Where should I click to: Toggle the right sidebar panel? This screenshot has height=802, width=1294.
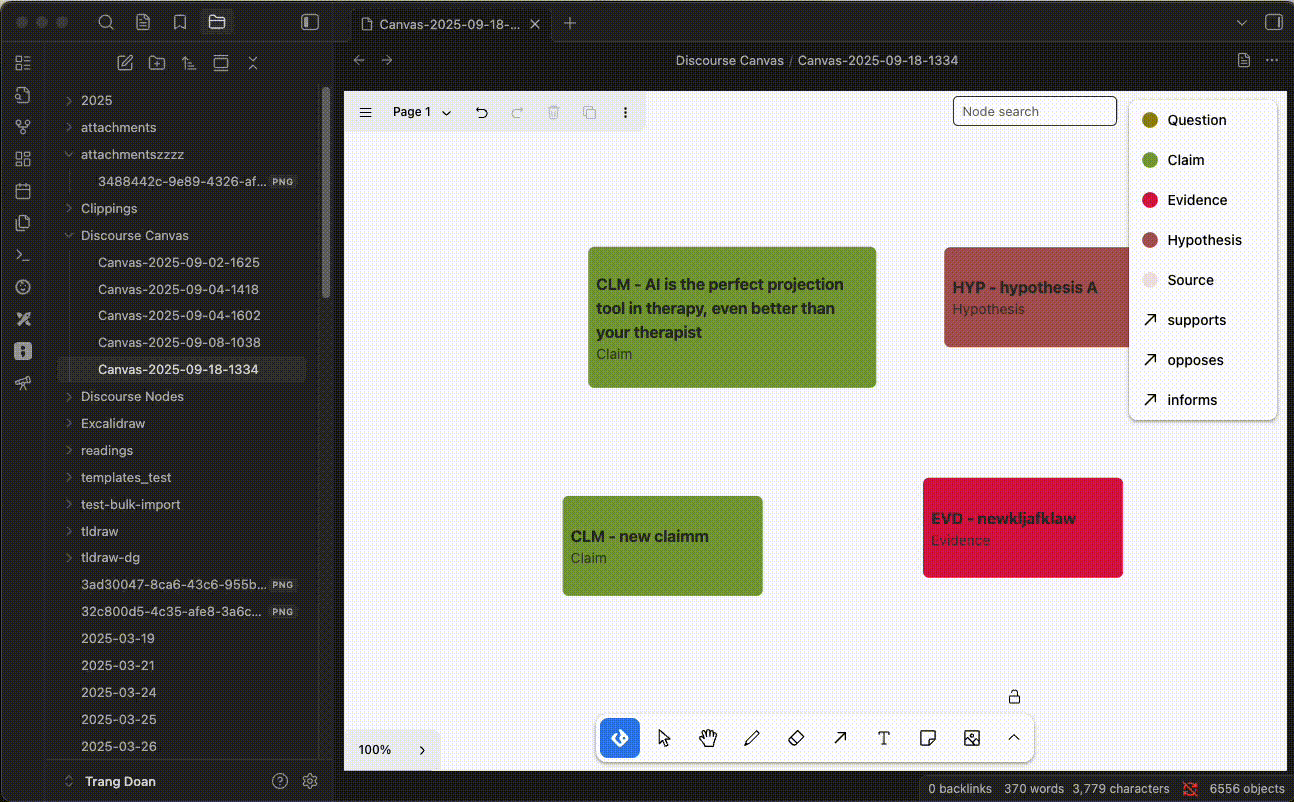pyautogui.click(x=1273, y=22)
